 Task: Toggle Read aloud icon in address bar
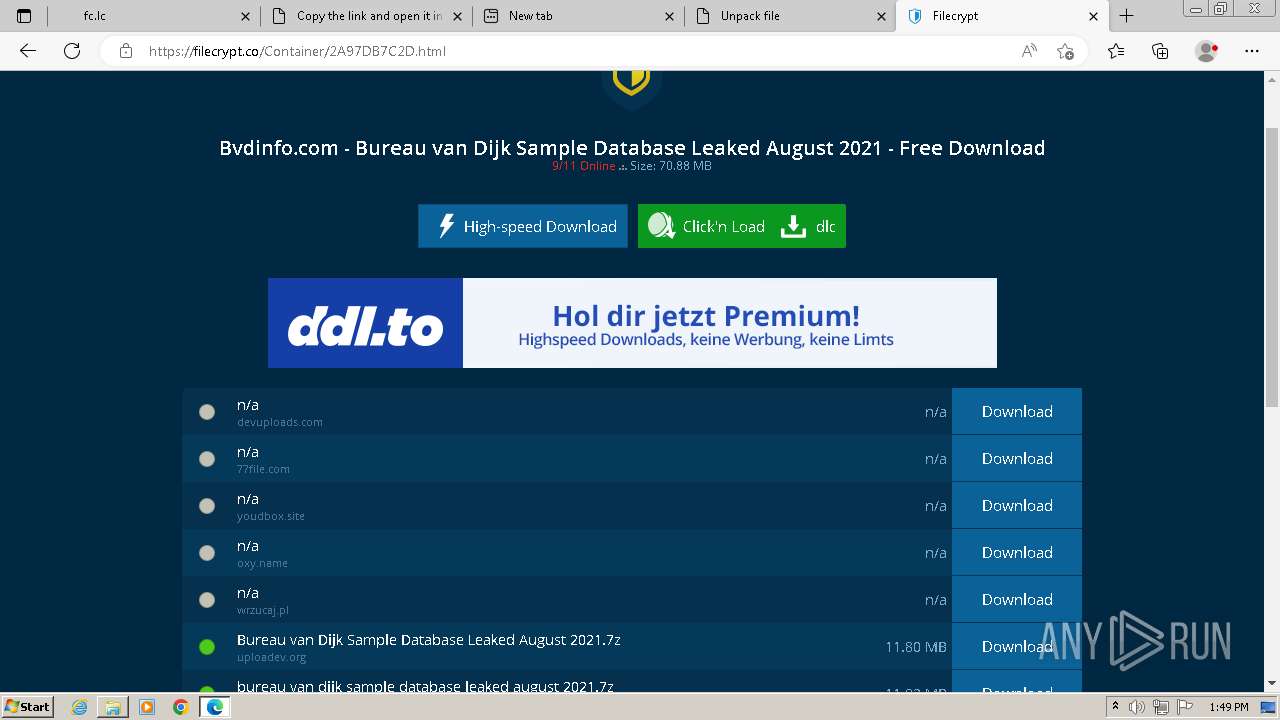pos(1029,51)
